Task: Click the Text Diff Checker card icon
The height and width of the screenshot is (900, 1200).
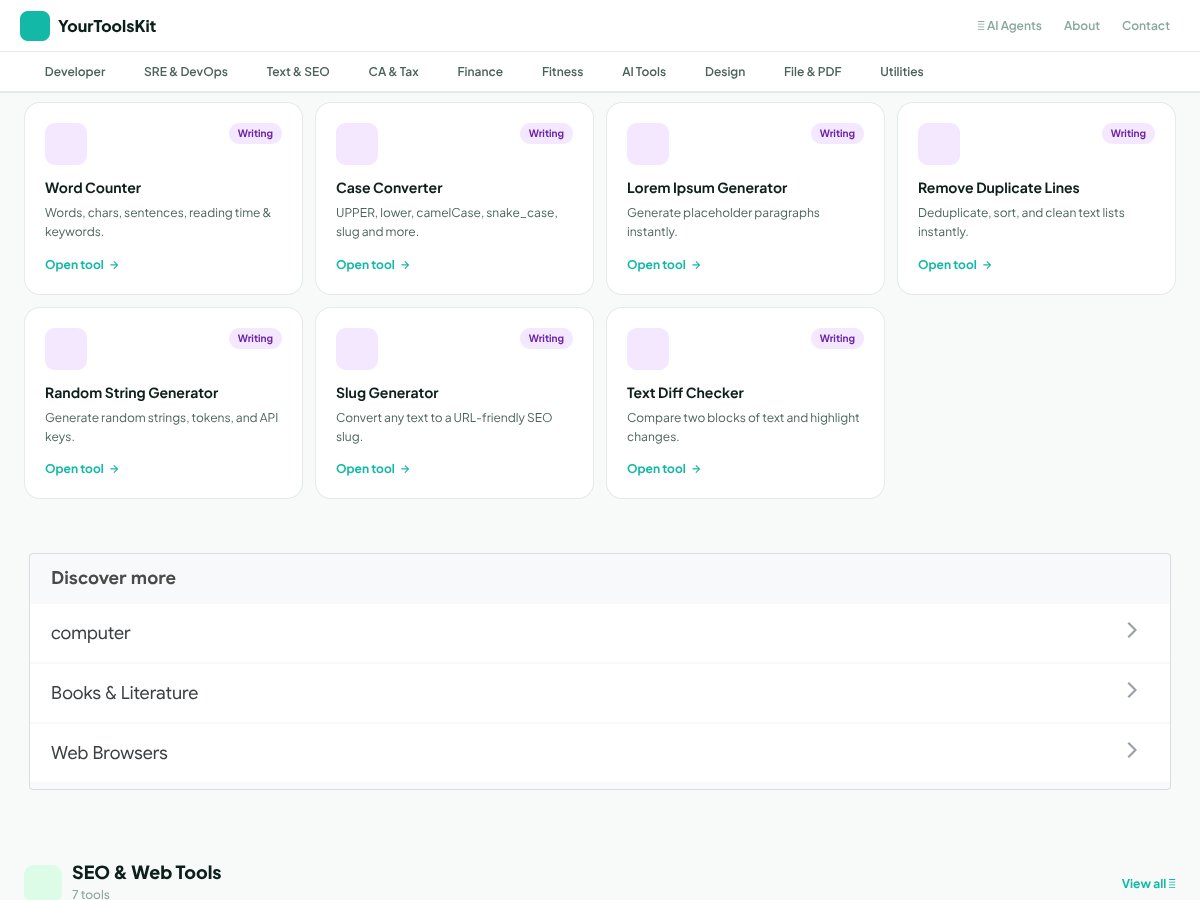Action: pyautogui.click(x=648, y=349)
